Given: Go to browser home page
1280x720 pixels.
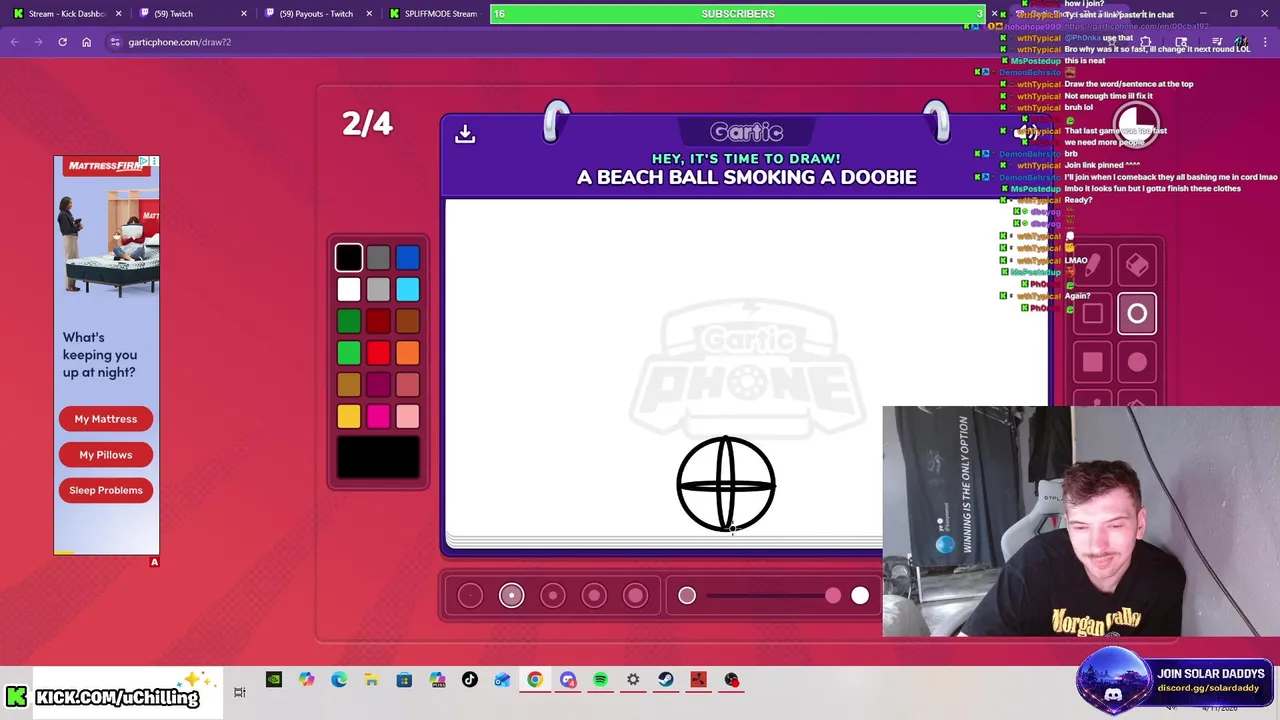Looking at the screenshot, I should [86, 42].
